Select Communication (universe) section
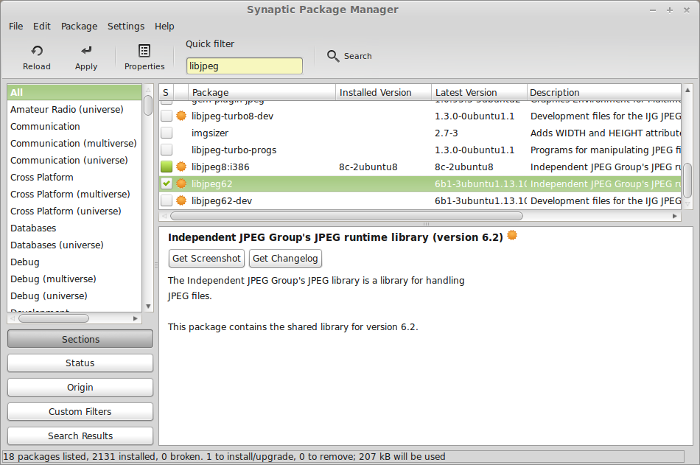 (74, 160)
